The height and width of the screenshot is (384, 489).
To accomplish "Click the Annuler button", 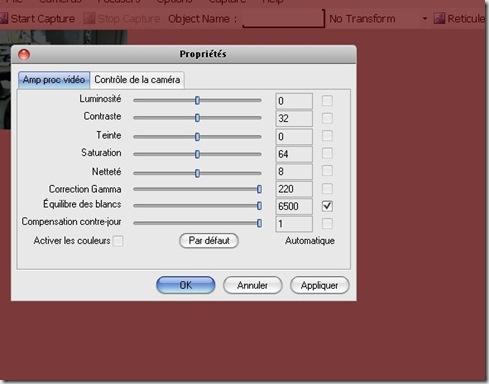I will point(252,285).
